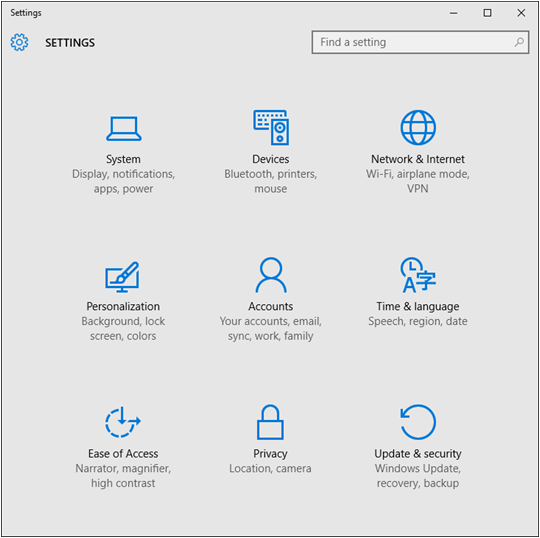
Task: Click 'Speech, region, date' description
Action: pos(418,321)
